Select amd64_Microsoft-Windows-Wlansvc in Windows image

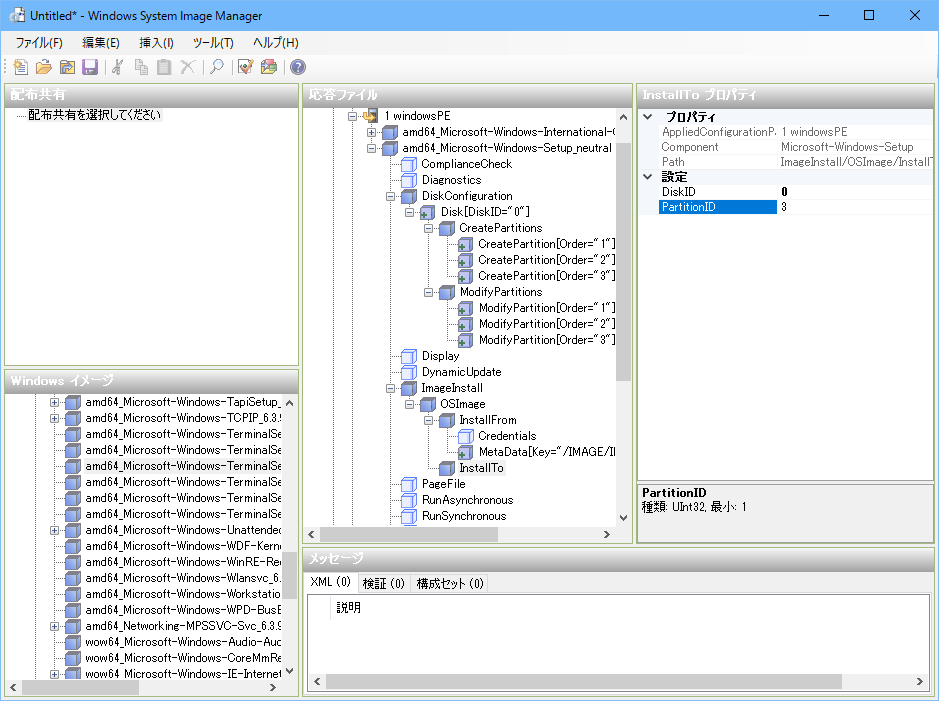click(183, 578)
